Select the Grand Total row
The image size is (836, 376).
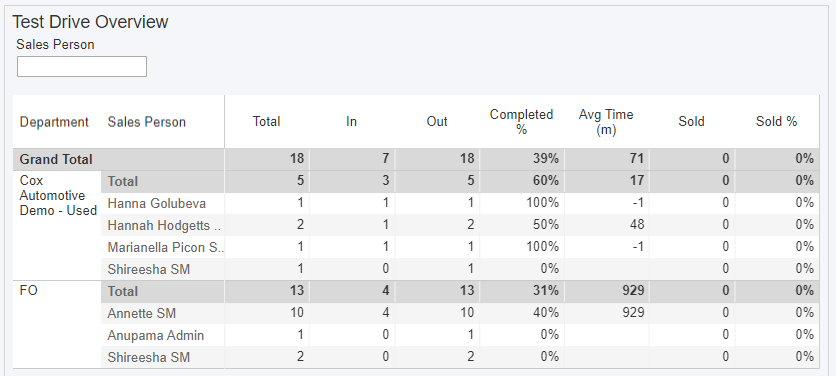[x=416, y=159]
